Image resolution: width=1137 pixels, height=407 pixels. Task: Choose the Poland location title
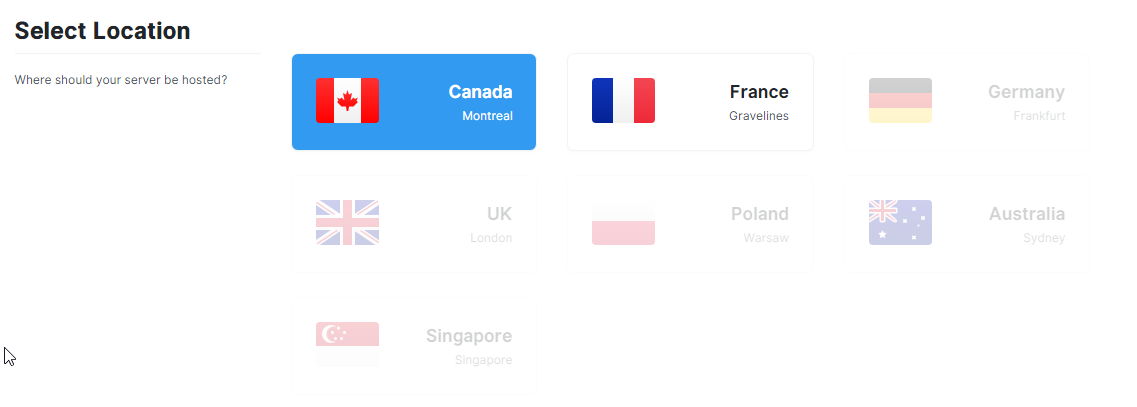pos(759,214)
